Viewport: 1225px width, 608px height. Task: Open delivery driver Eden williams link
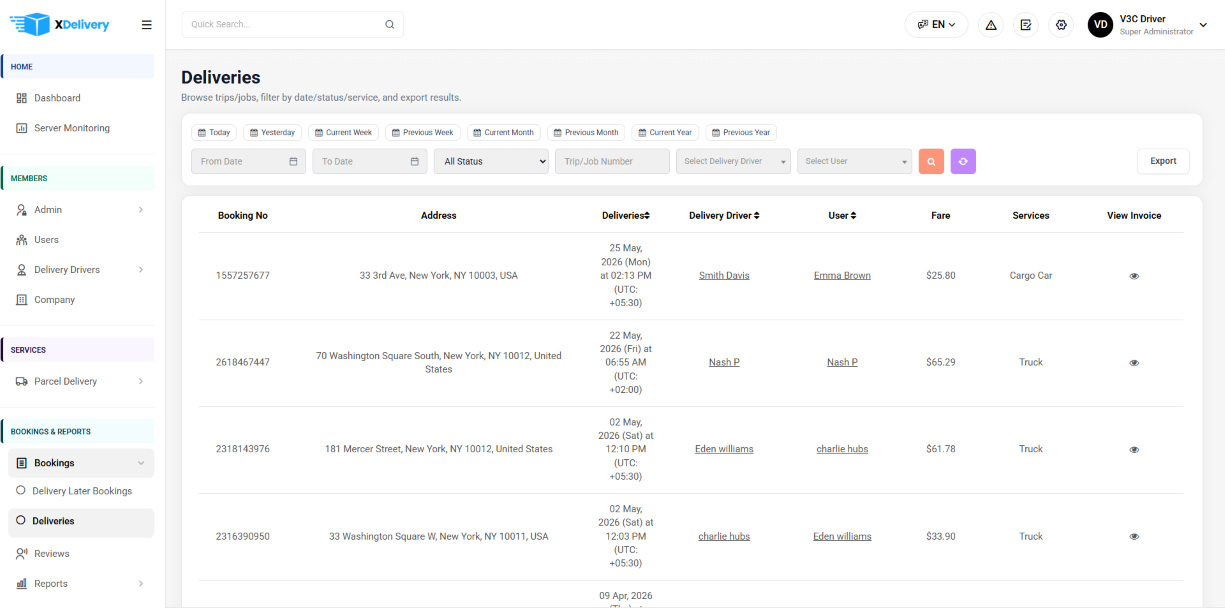[x=724, y=450]
